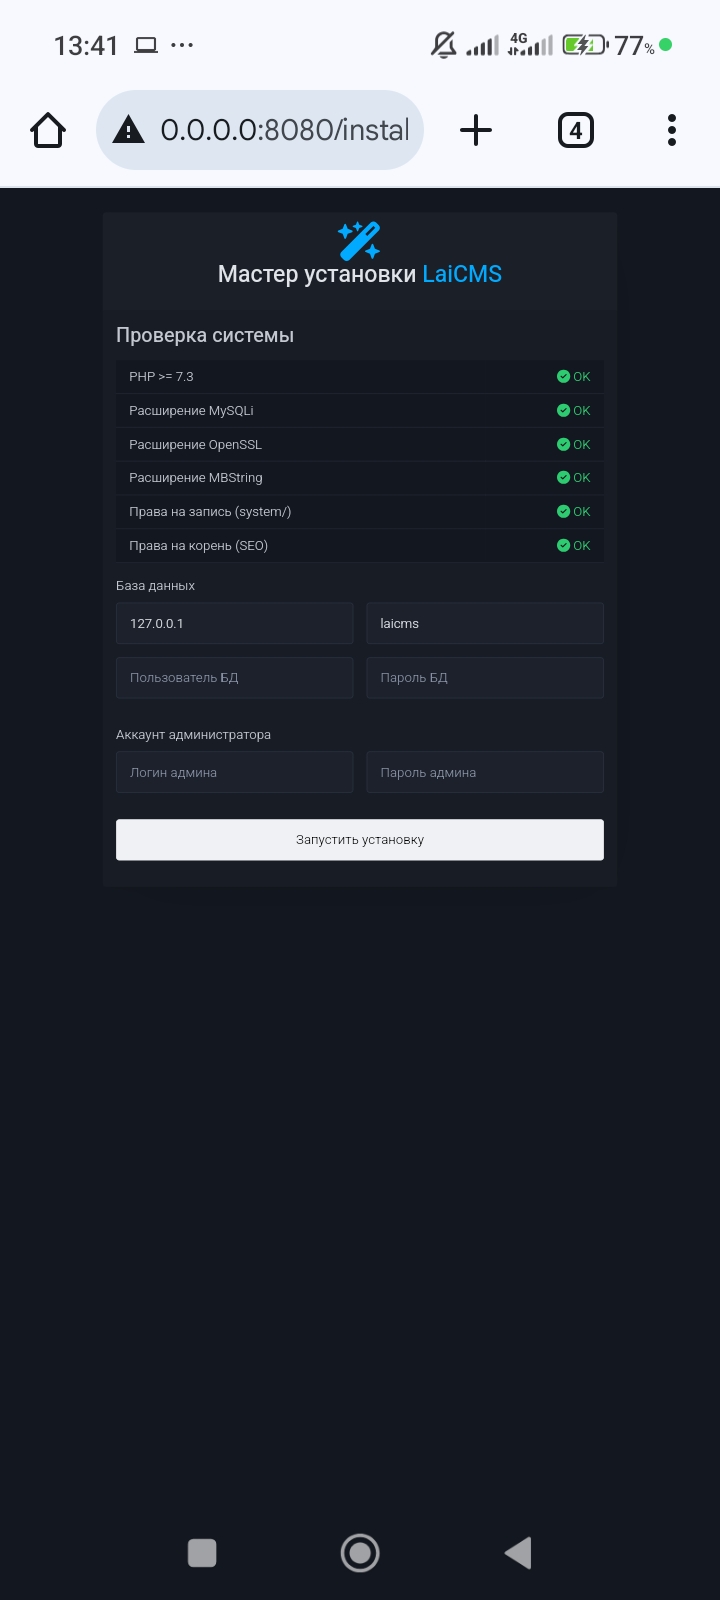Tap the address bar URL text

coord(285,130)
